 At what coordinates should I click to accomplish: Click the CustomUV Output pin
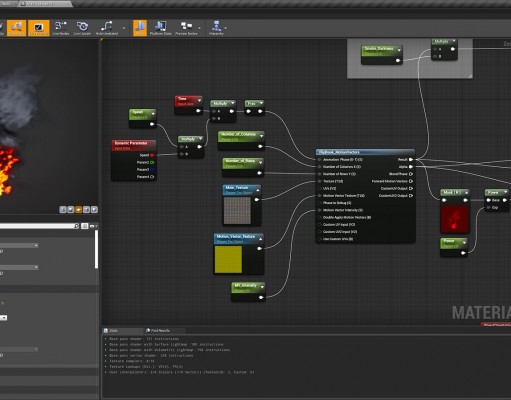(411, 188)
